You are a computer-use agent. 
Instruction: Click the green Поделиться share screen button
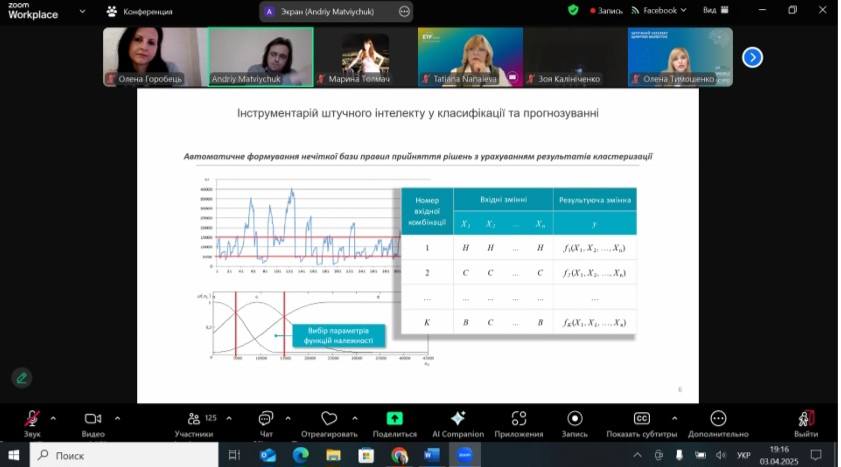pyautogui.click(x=394, y=418)
